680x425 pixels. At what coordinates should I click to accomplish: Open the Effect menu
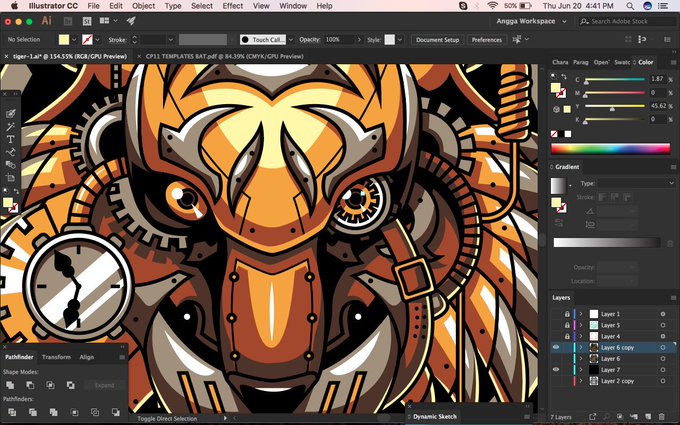[x=232, y=6]
